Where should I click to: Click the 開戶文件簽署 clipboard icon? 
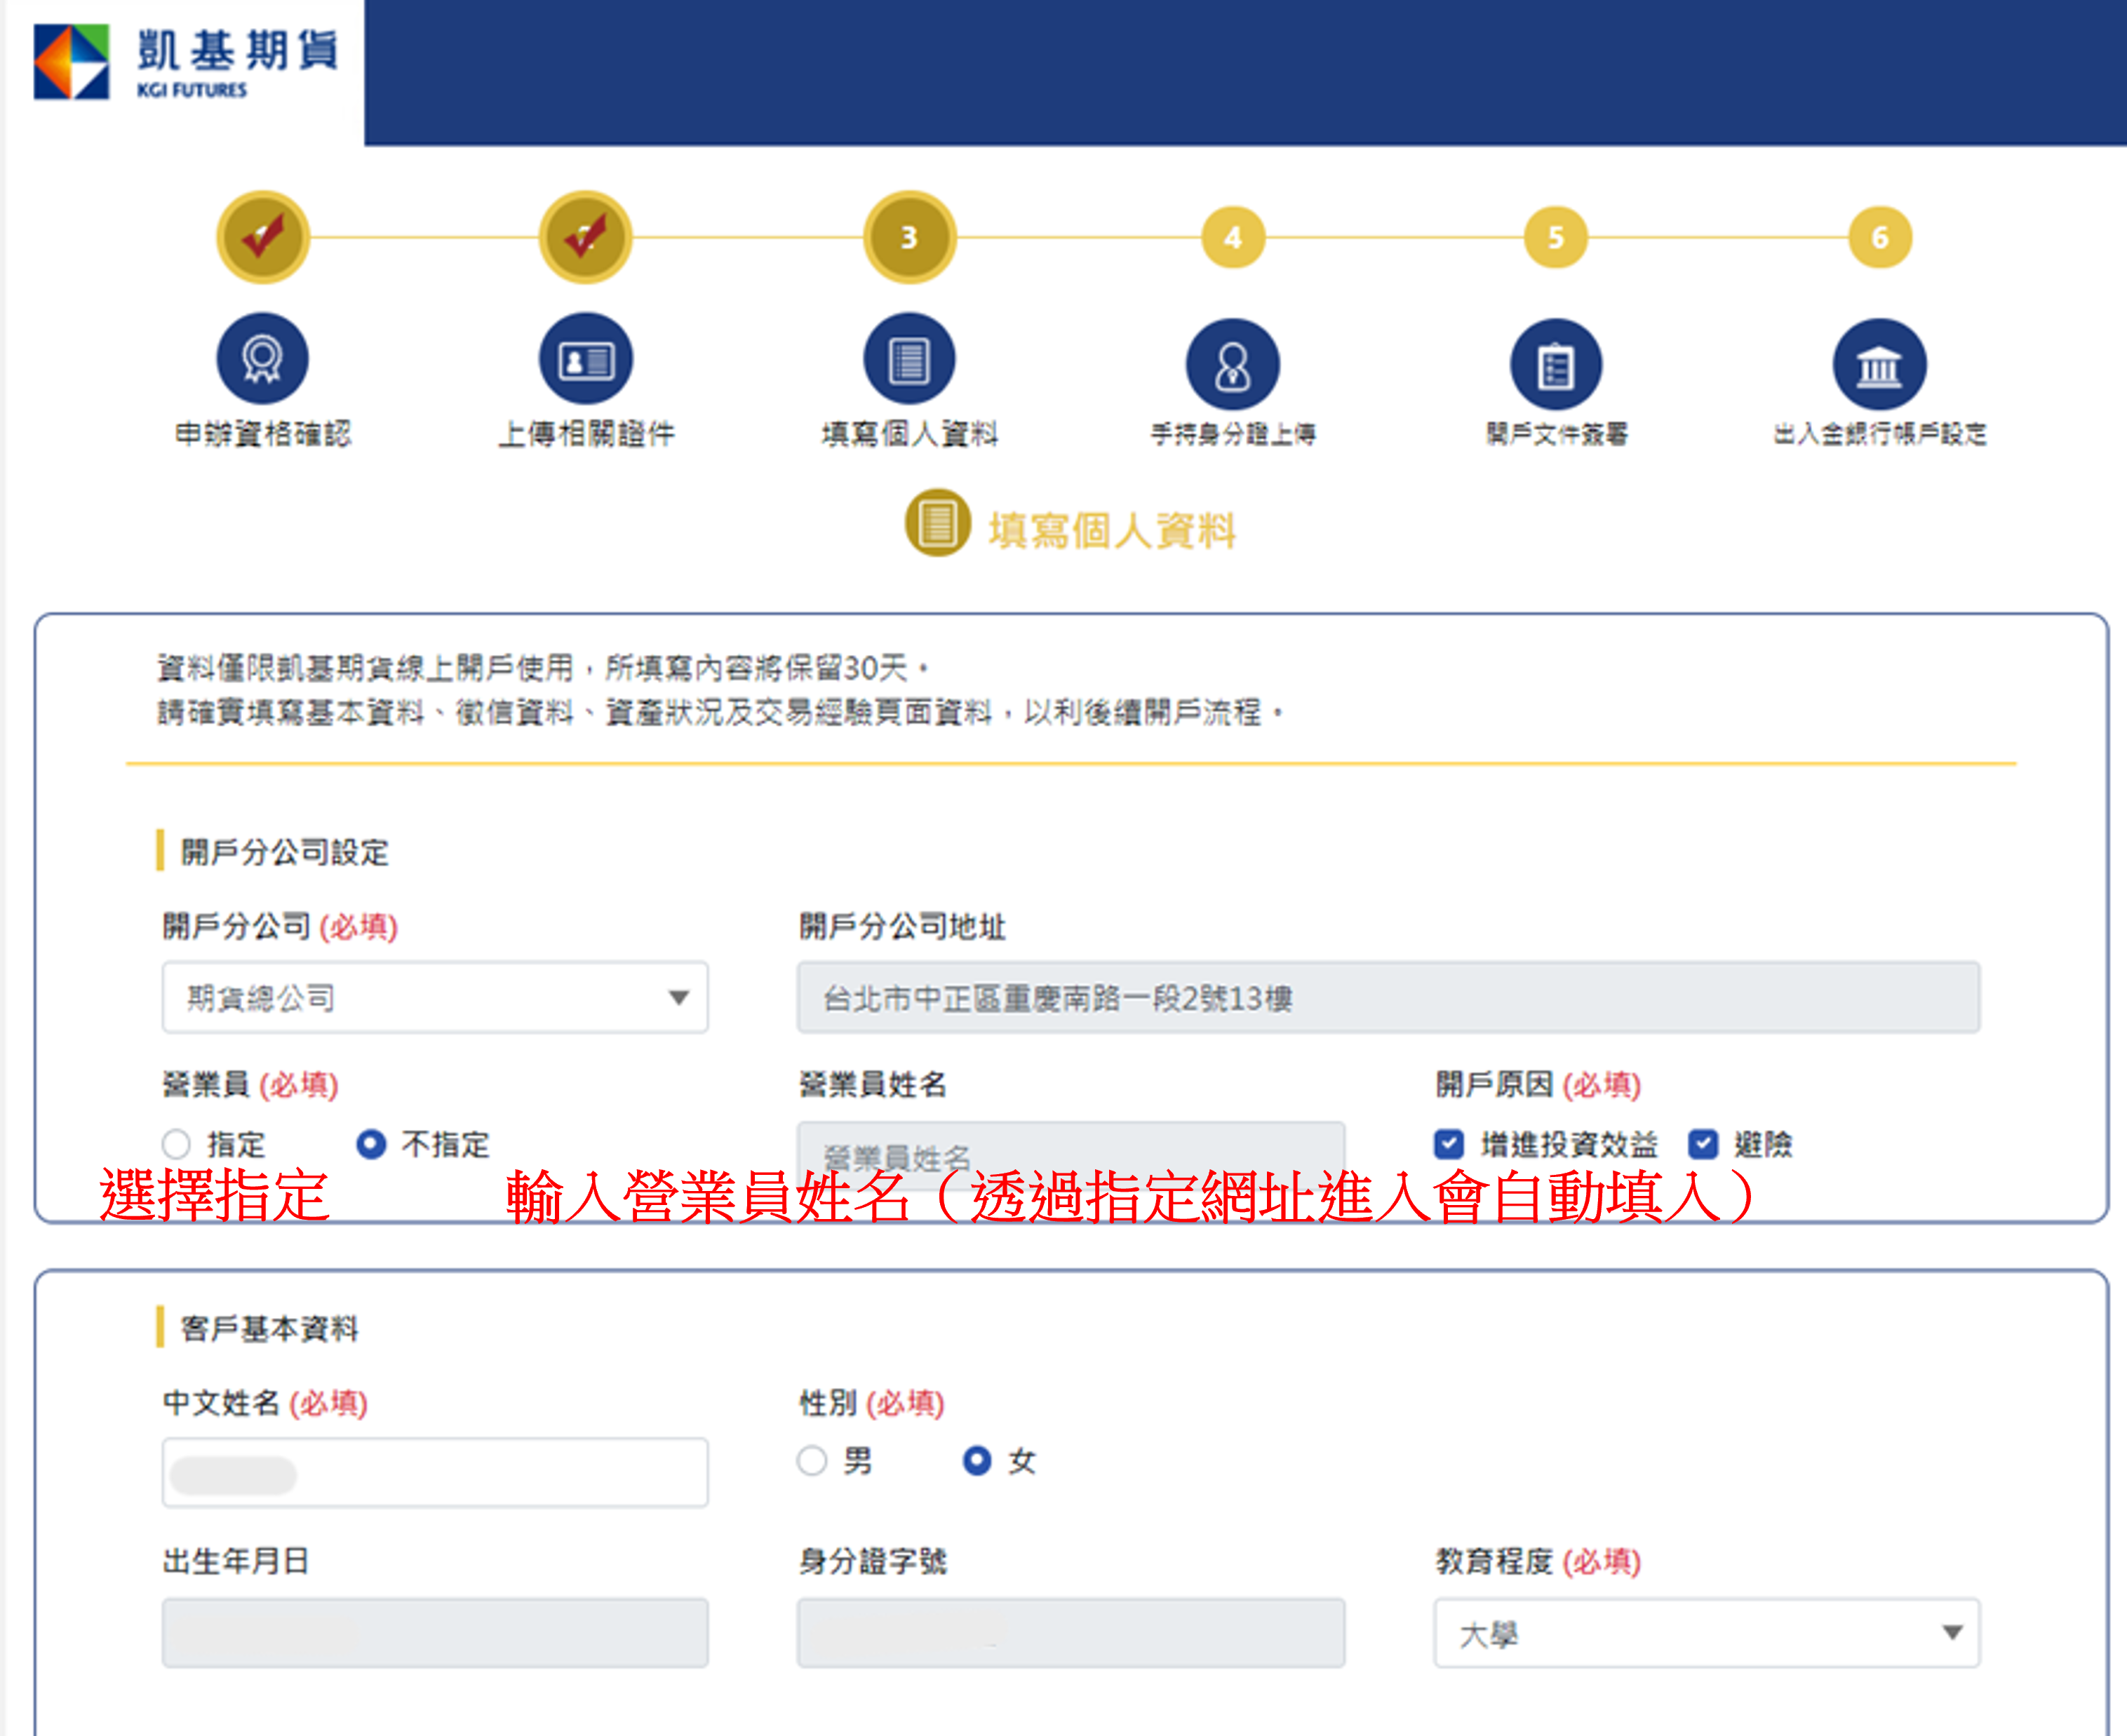(1555, 365)
